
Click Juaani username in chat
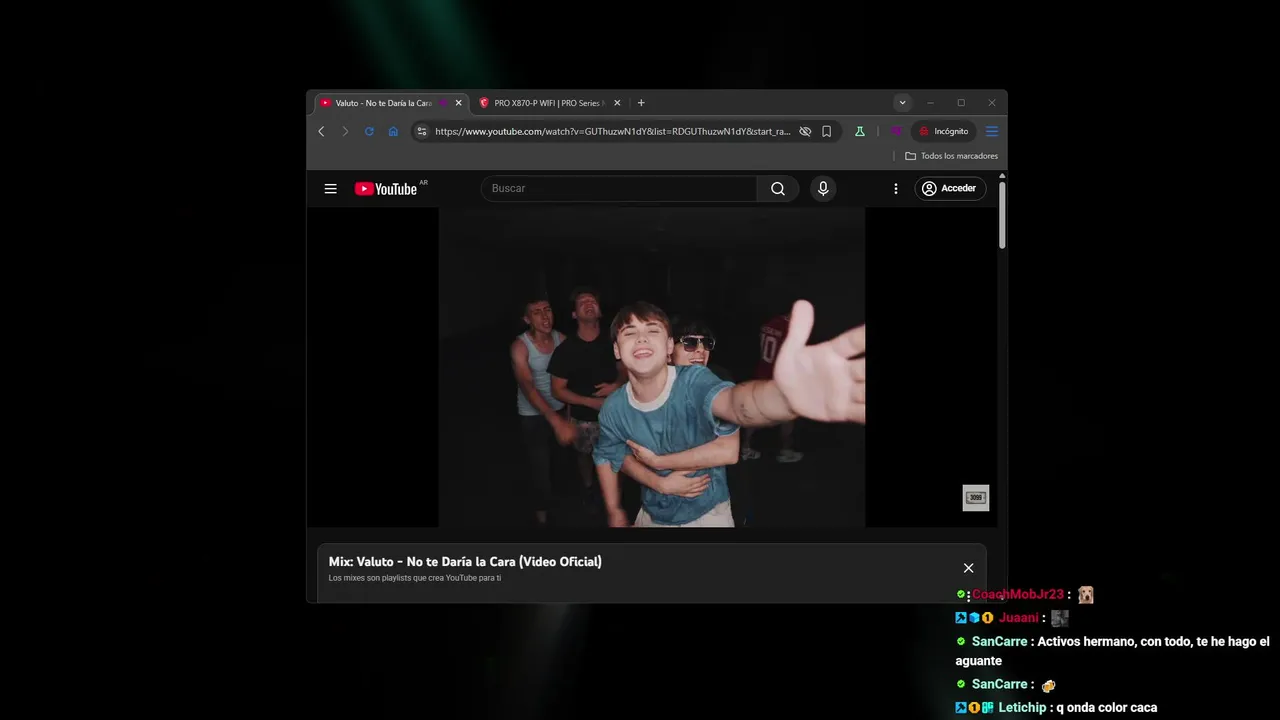coord(1018,617)
